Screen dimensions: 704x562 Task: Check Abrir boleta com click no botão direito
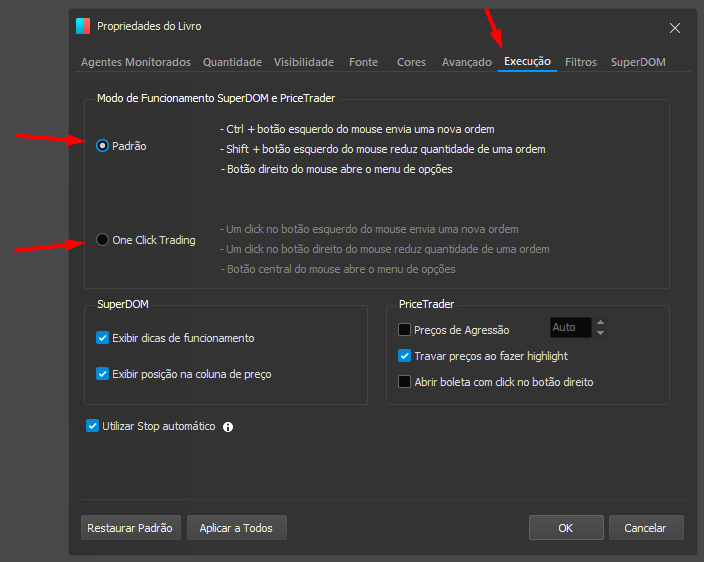coord(404,382)
